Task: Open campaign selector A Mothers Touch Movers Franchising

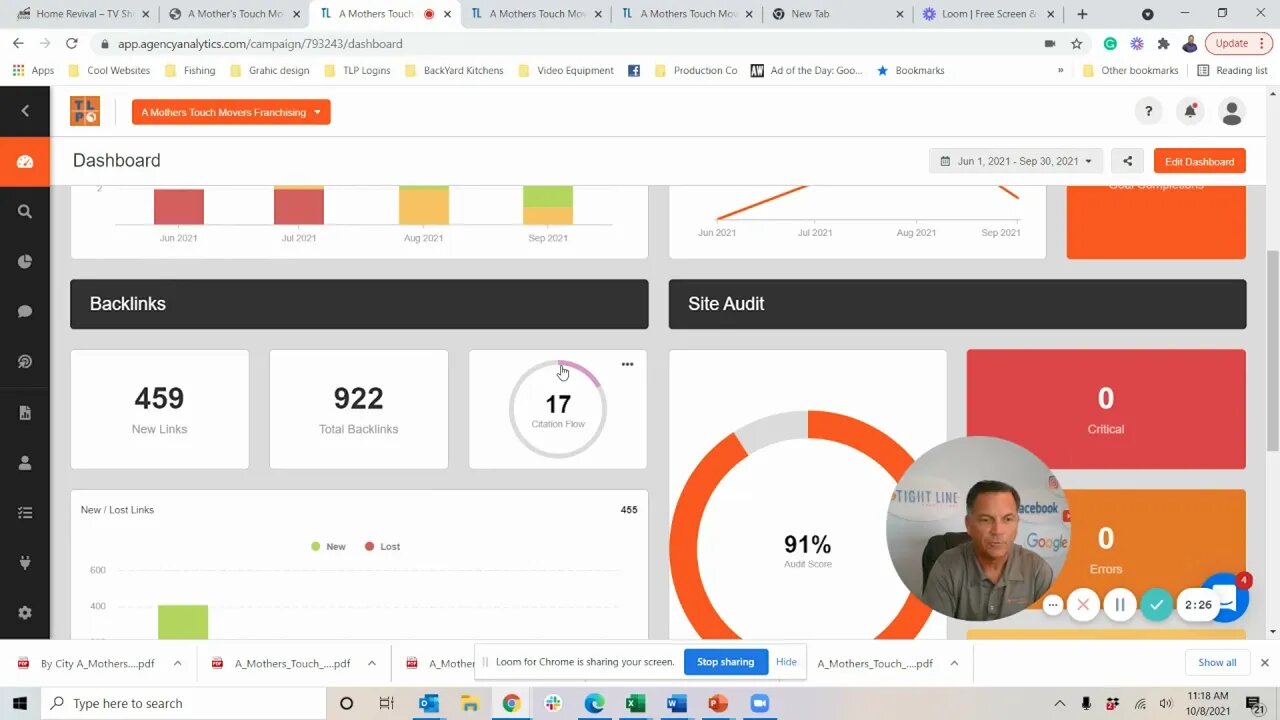Action: 231,112
